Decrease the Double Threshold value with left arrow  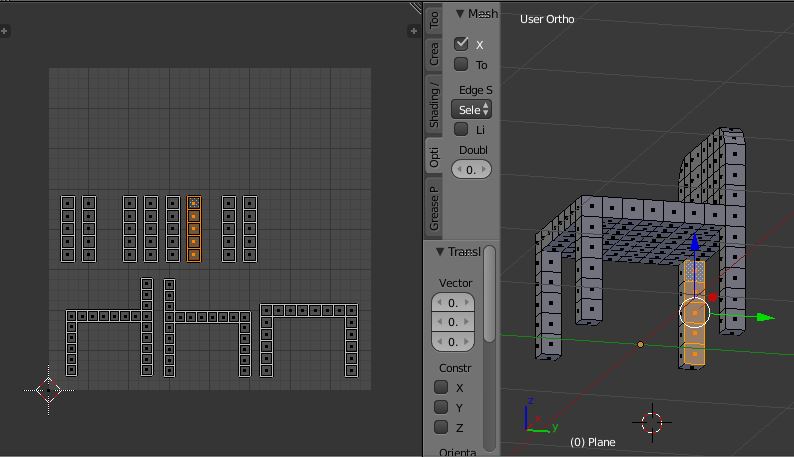pyautogui.click(x=459, y=170)
